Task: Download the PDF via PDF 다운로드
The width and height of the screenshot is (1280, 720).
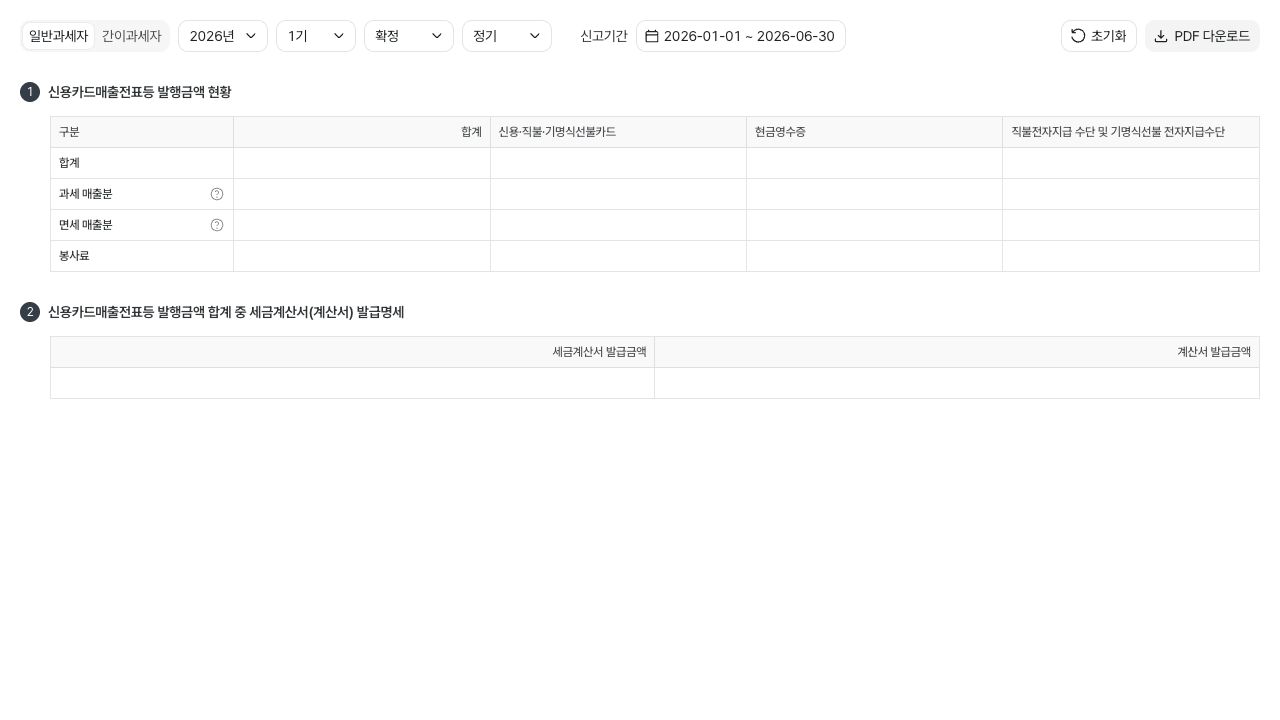Action: (1202, 36)
